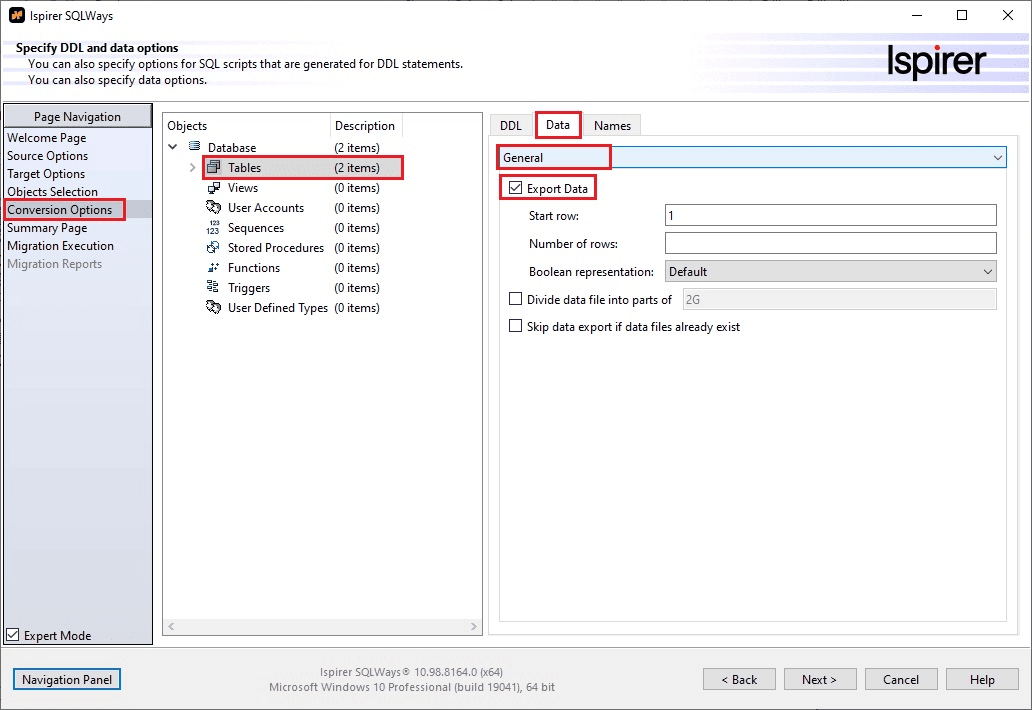The image size is (1032, 710).
Task: Click the Tables icon in Objects tree
Action: click(x=213, y=168)
